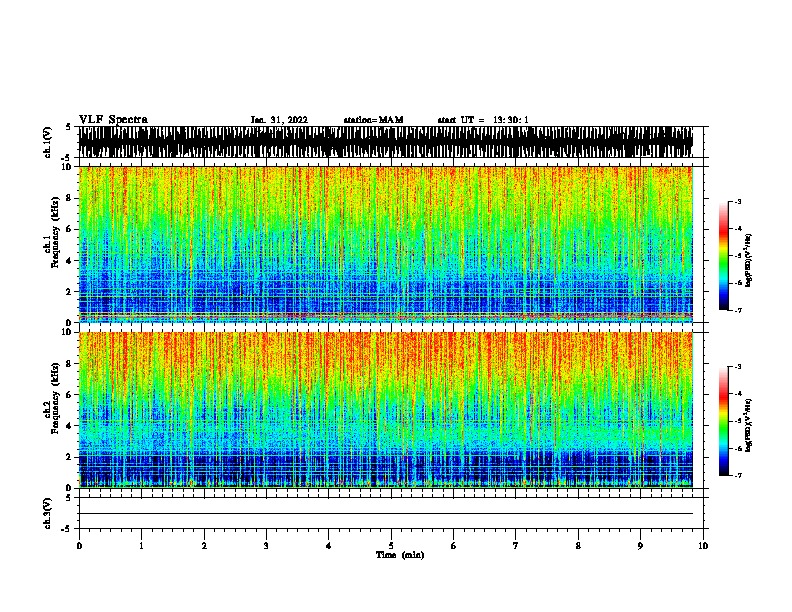
Task: Click the time axis "10" tick label
Action: pyautogui.click(x=703, y=546)
